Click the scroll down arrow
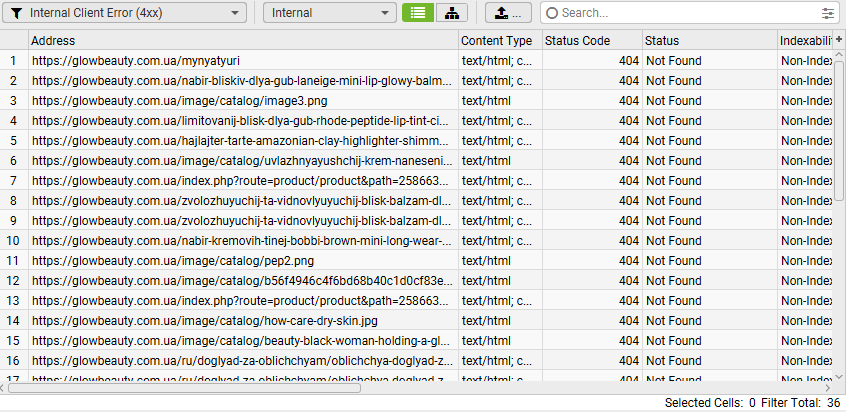 pos(839,376)
